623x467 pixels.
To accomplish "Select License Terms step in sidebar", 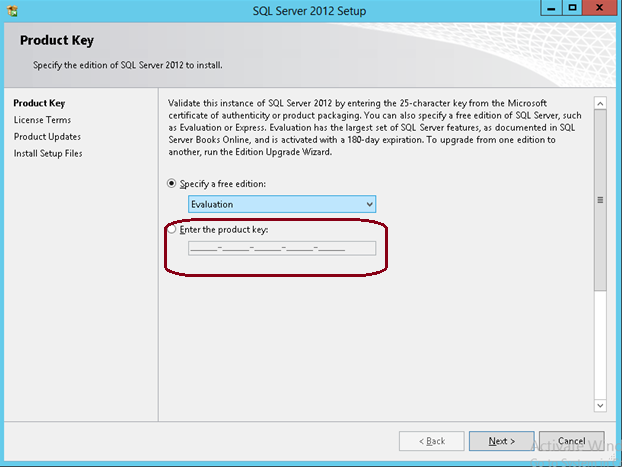I will tap(42, 120).
